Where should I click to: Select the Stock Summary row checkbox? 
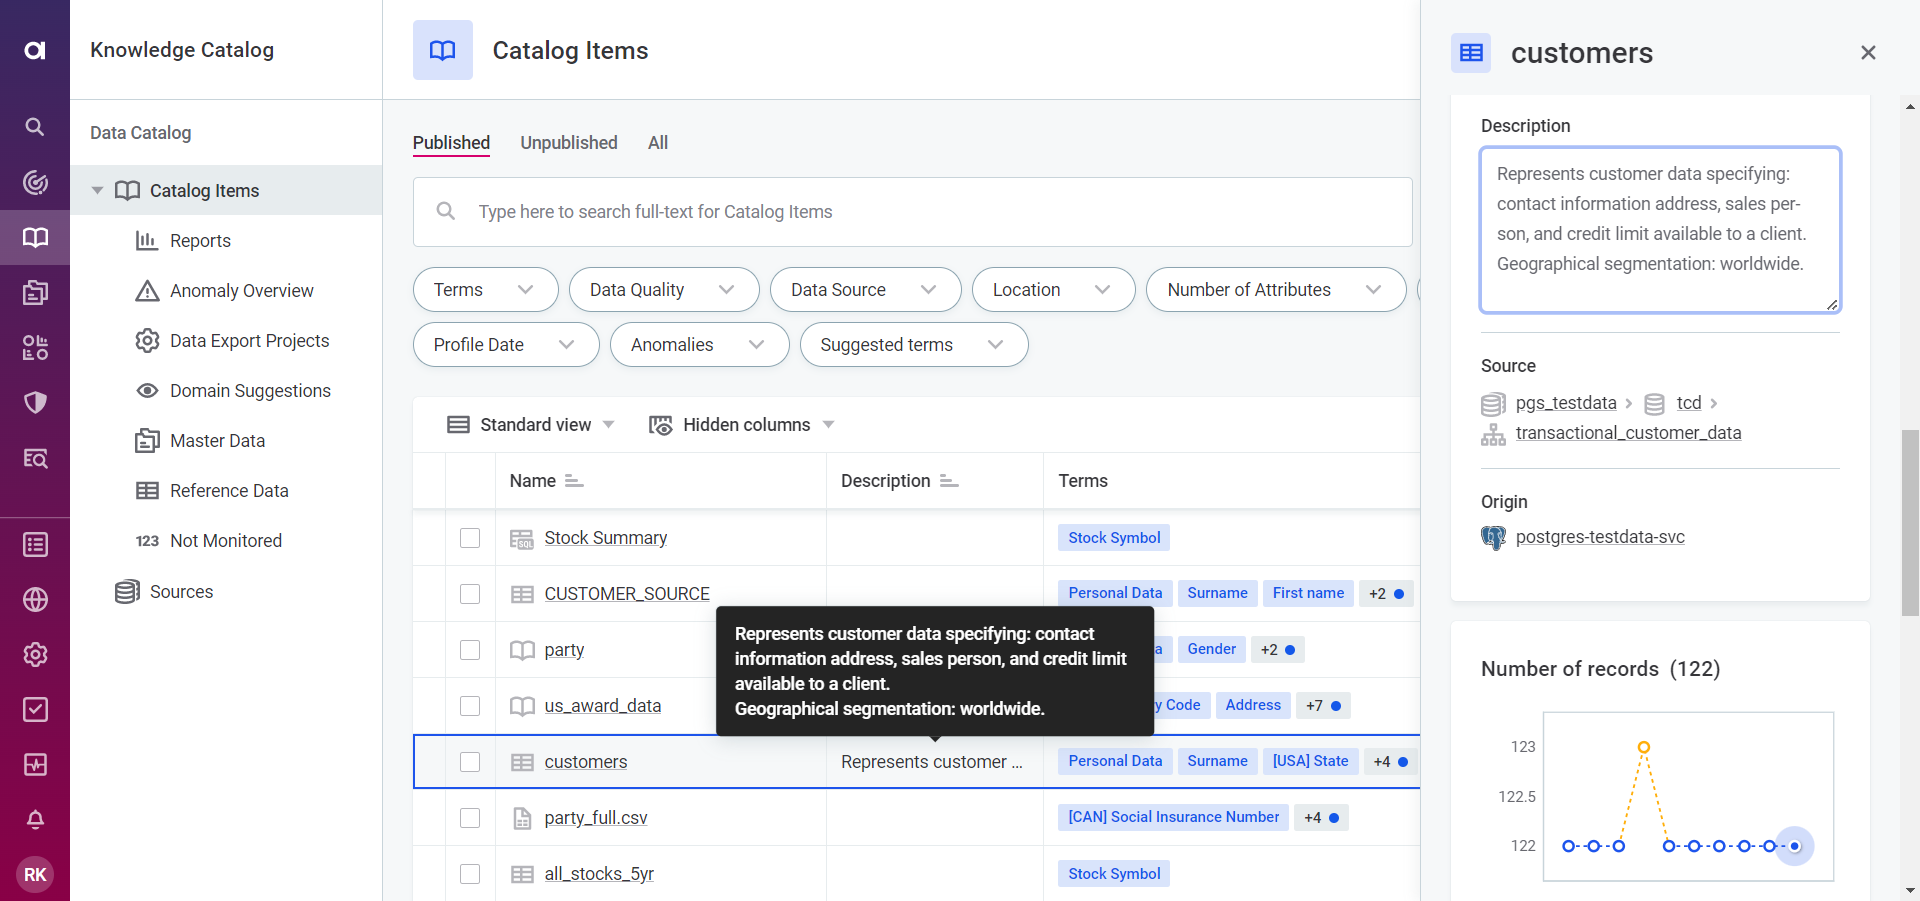pos(470,538)
